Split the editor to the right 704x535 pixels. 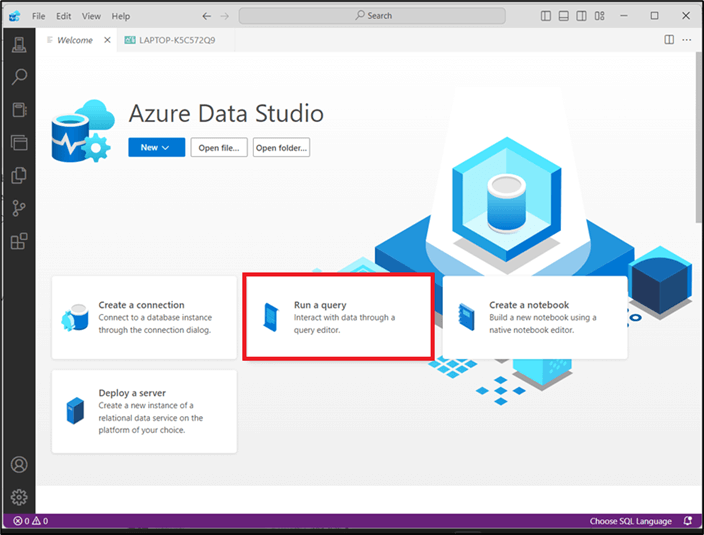point(669,40)
